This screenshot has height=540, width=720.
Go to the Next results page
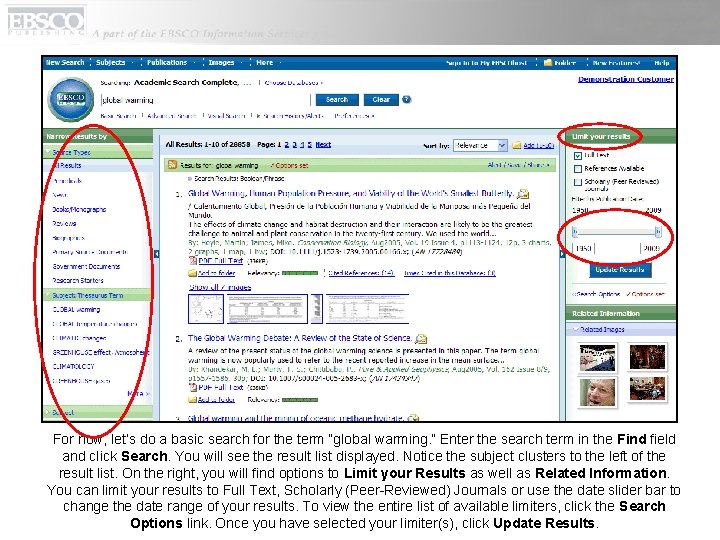click(323, 145)
